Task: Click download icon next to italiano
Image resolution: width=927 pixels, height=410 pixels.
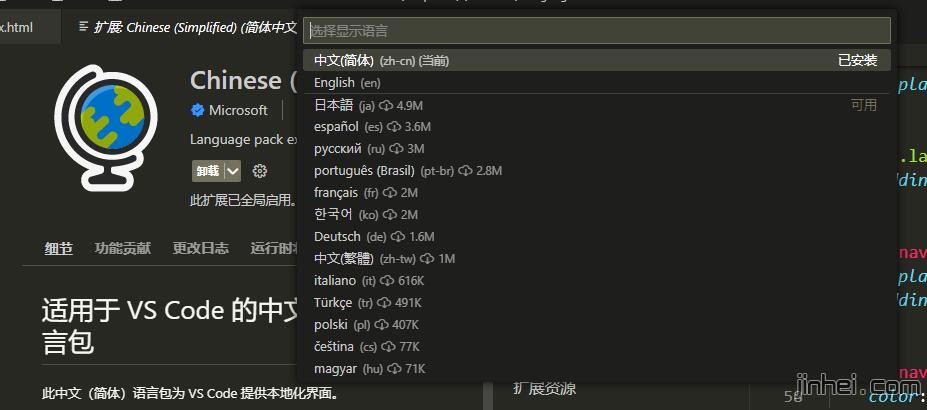Action: [x=387, y=281]
